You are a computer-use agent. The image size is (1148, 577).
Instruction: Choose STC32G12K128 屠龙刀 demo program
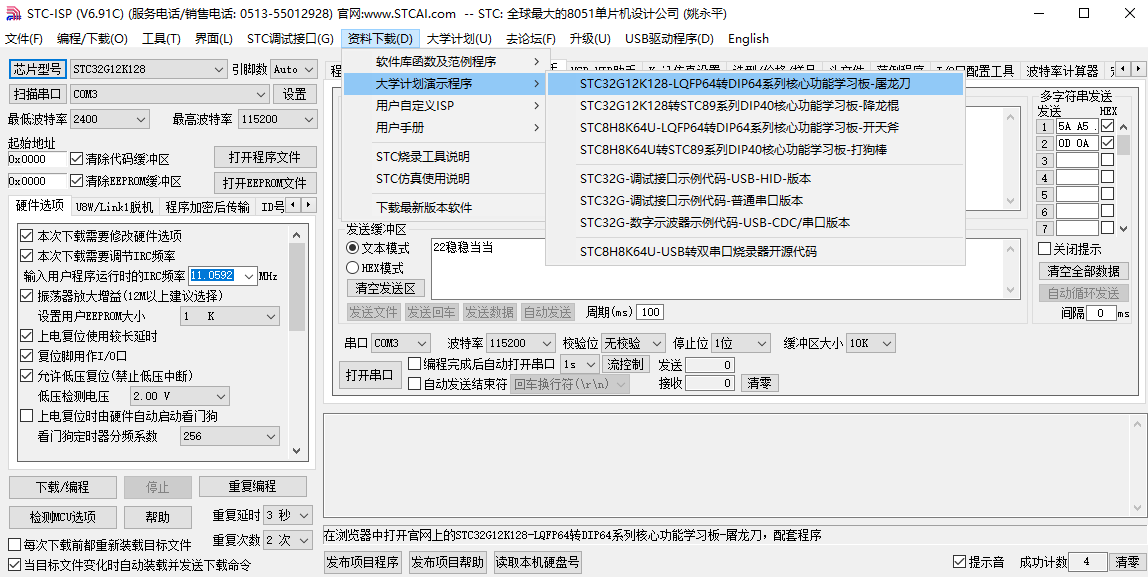(755, 83)
